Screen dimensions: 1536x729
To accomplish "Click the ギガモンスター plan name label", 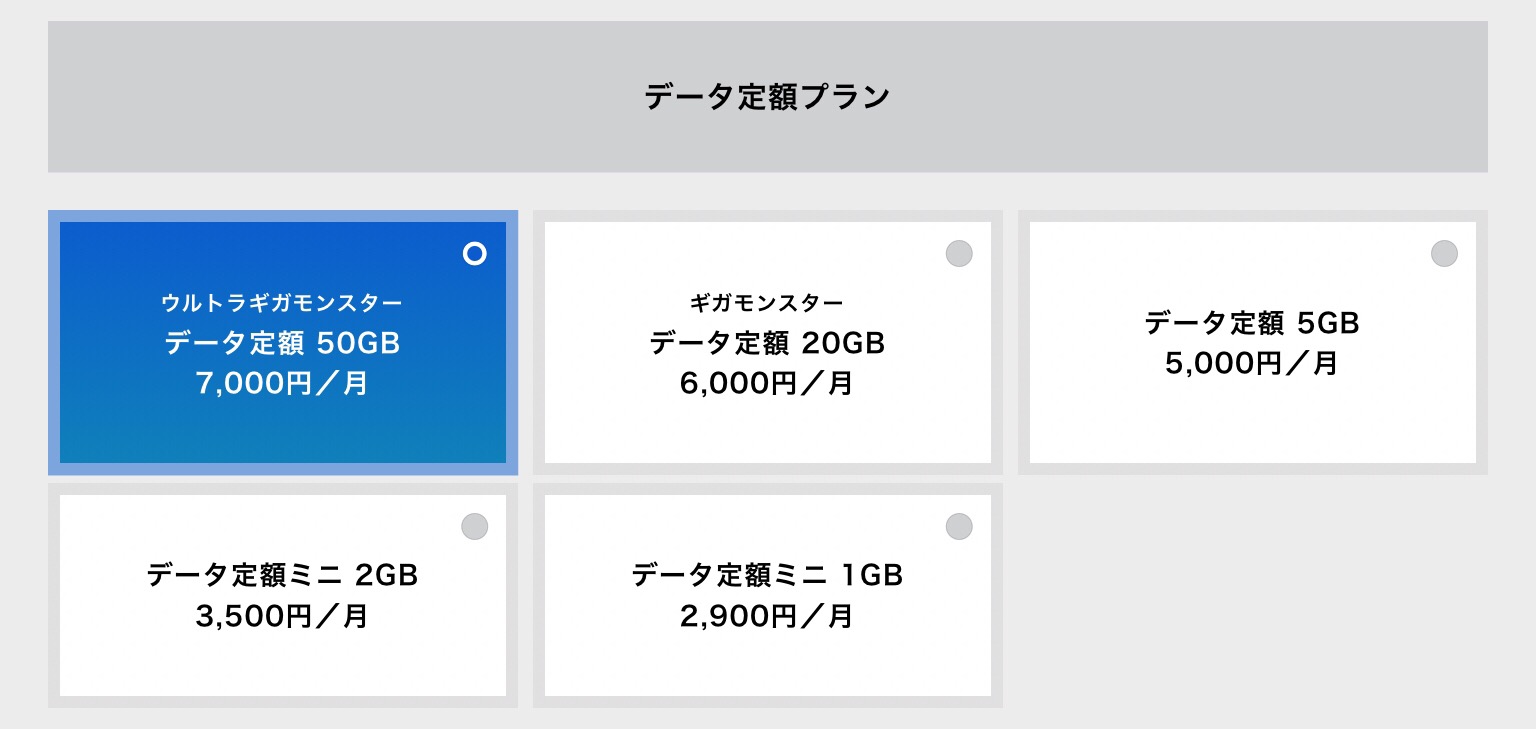I will 766,302.
